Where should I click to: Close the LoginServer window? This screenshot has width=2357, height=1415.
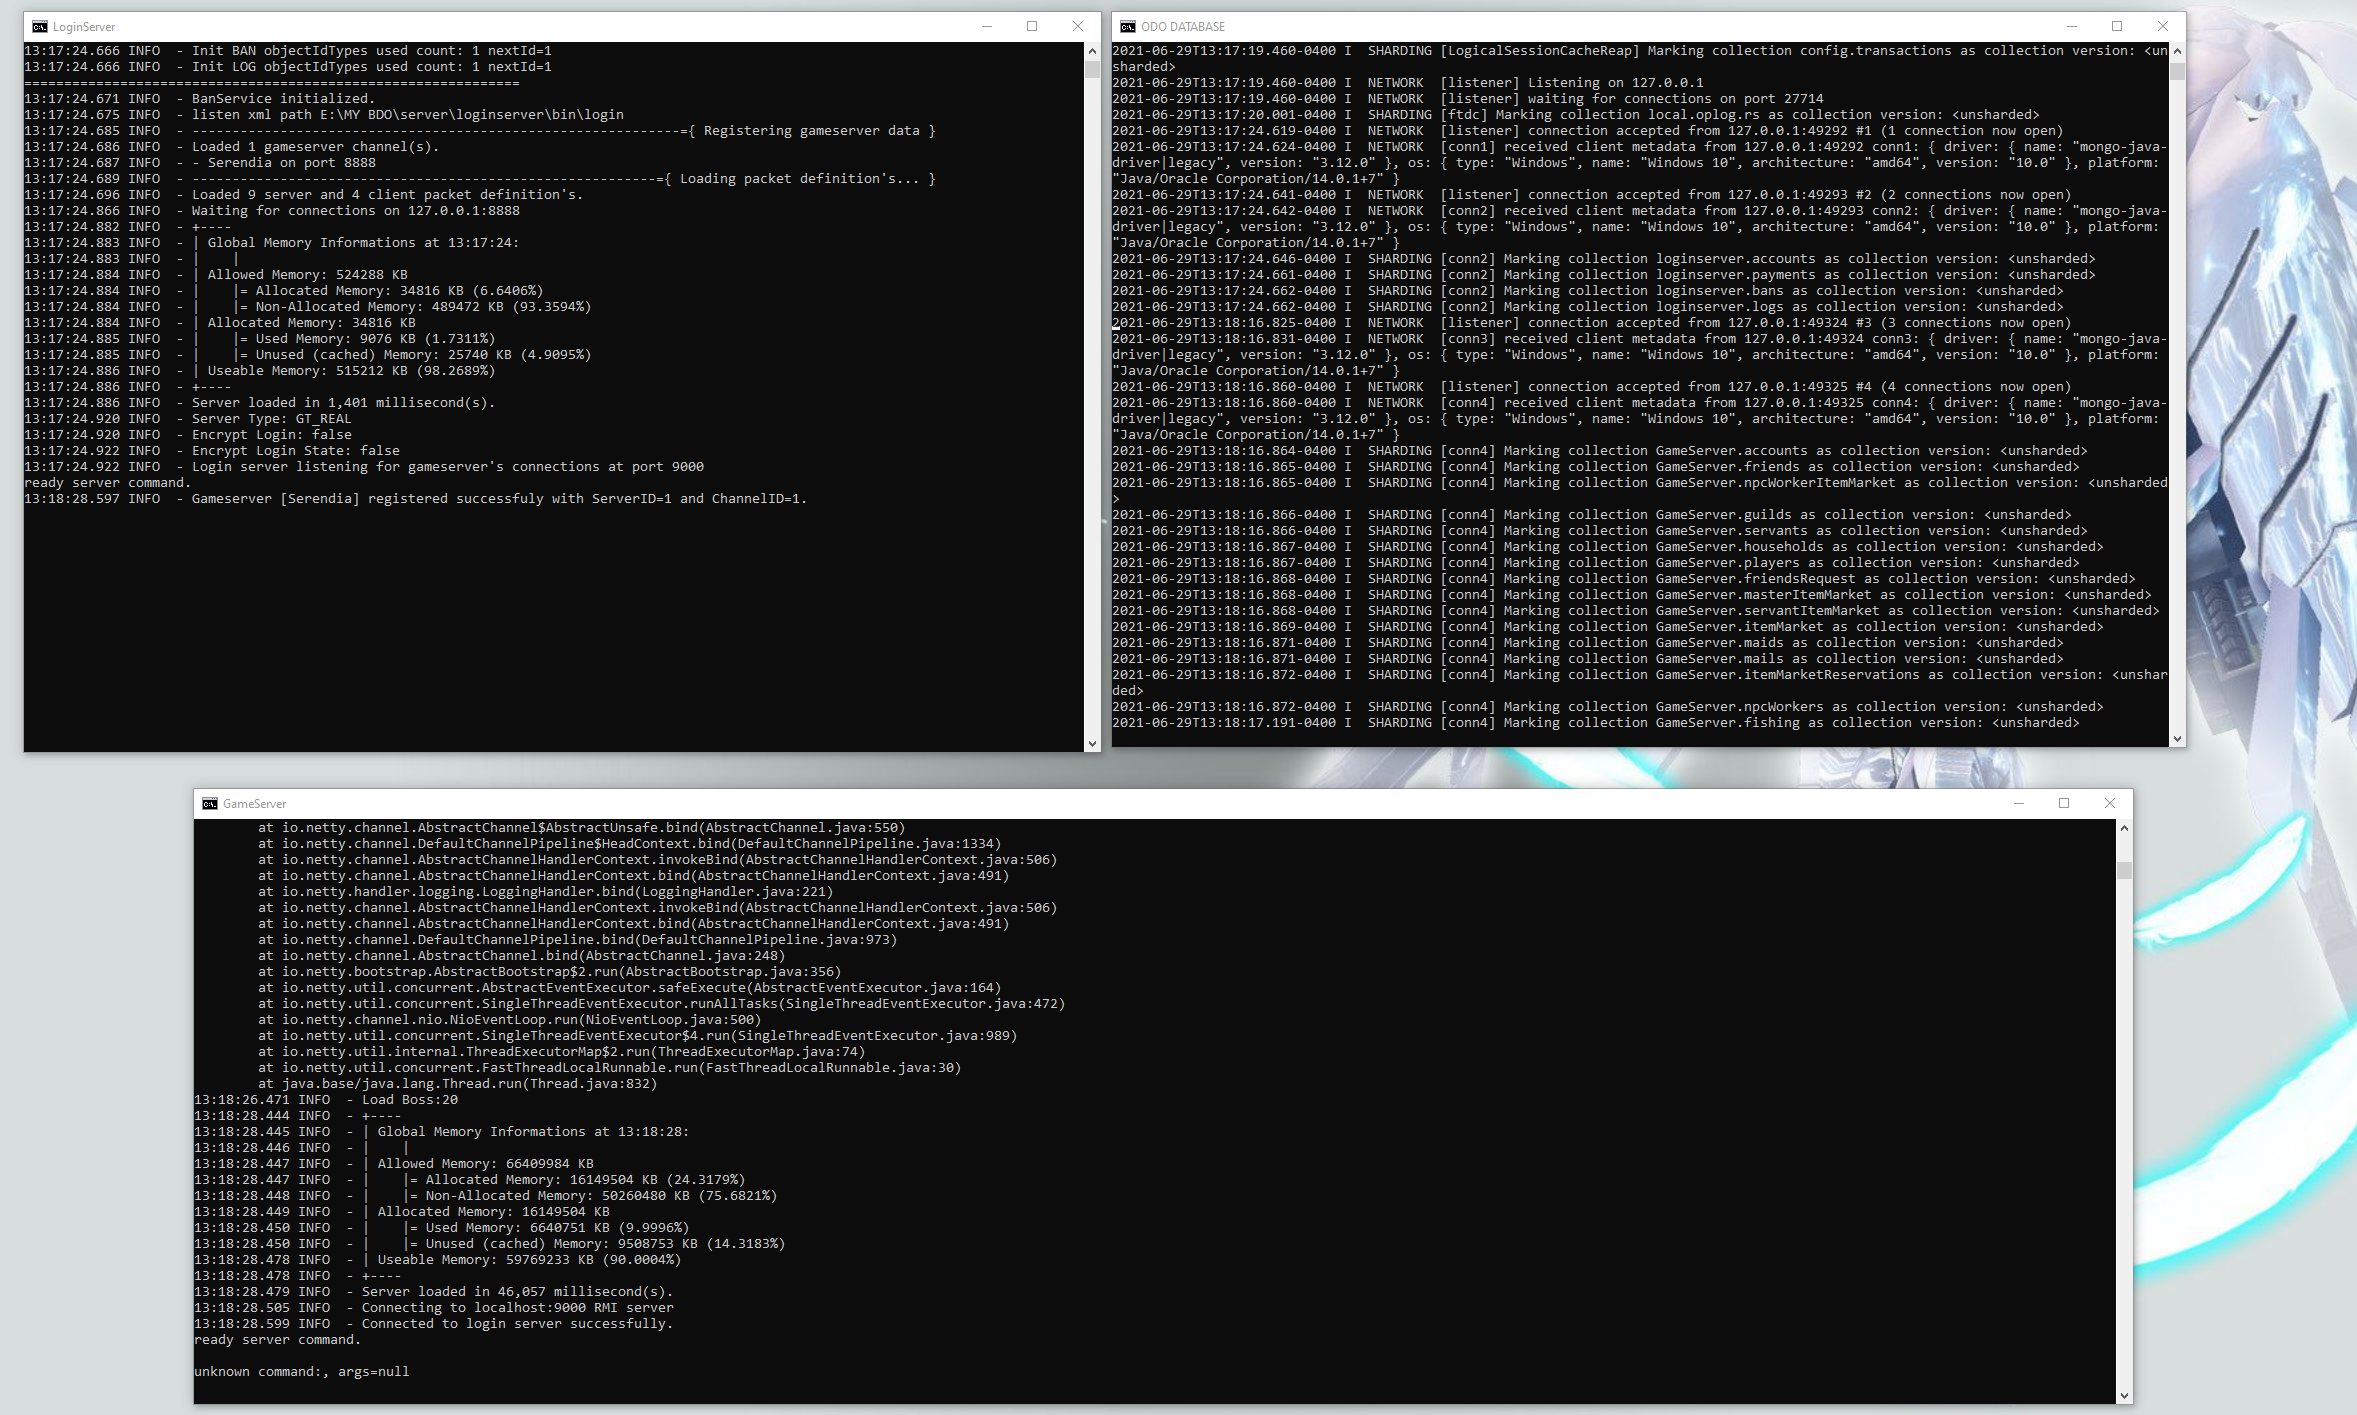click(1078, 27)
